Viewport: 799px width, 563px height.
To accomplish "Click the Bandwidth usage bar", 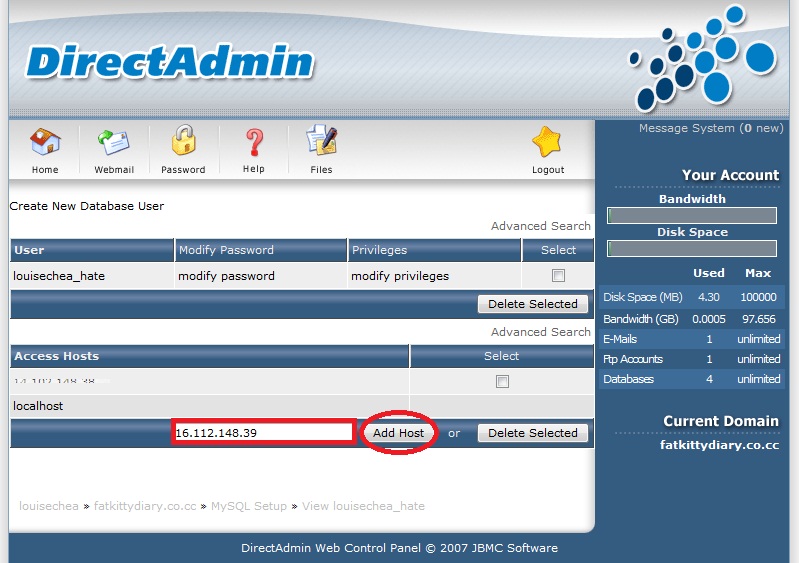I will tap(692, 216).
